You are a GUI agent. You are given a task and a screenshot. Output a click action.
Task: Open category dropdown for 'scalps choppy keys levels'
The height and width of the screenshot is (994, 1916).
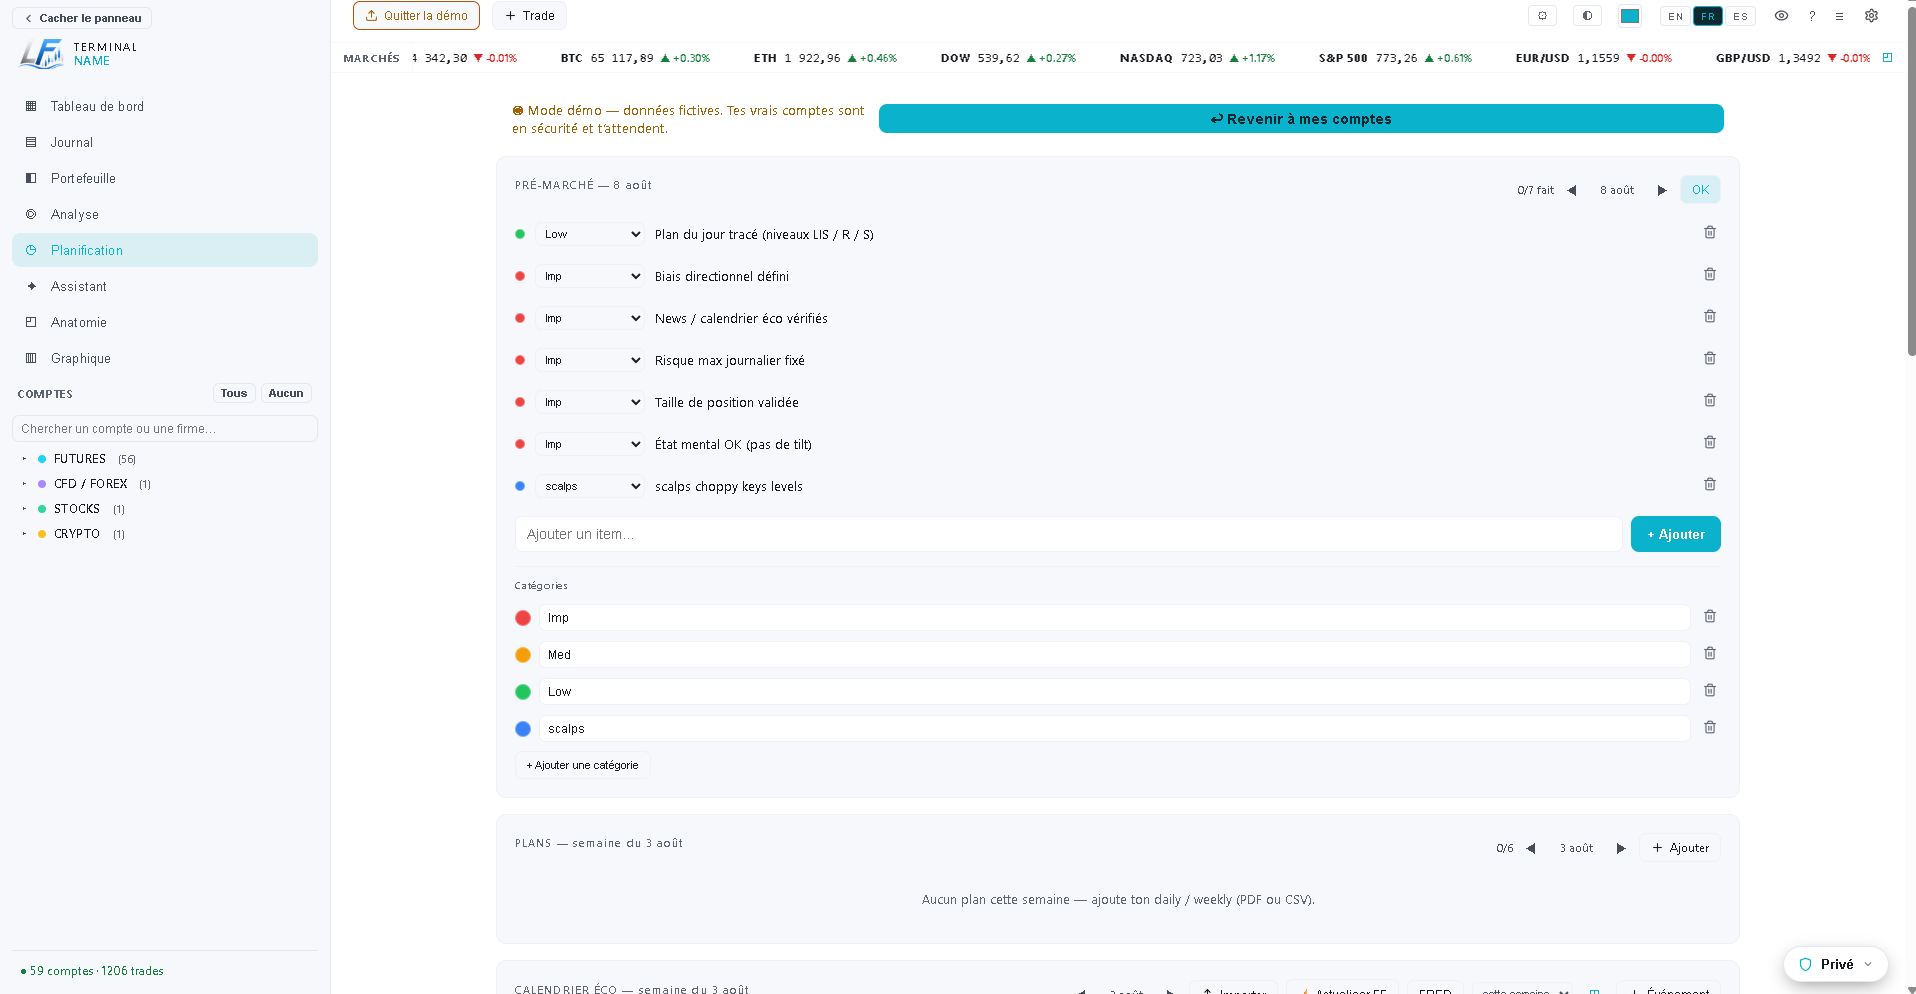[x=592, y=486]
